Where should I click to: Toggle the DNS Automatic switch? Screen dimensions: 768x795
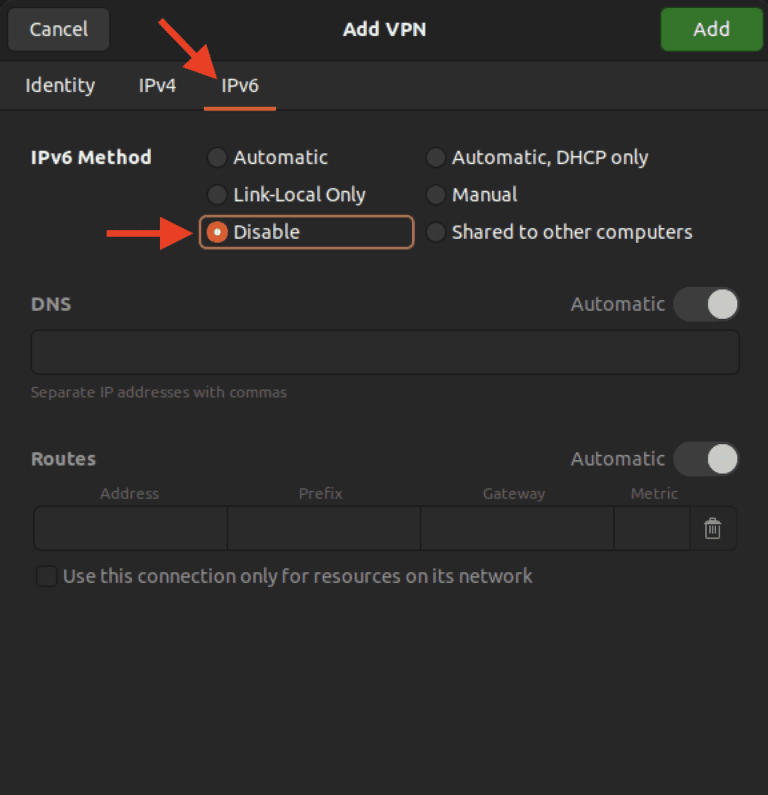click(x=706, y=304)
